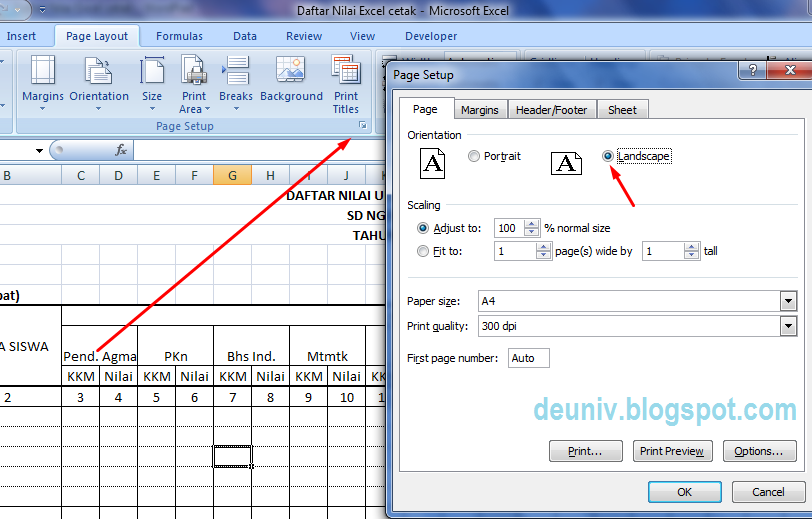Choose a sheet Background image
The image size is (812, 519).
pos(291,80)
